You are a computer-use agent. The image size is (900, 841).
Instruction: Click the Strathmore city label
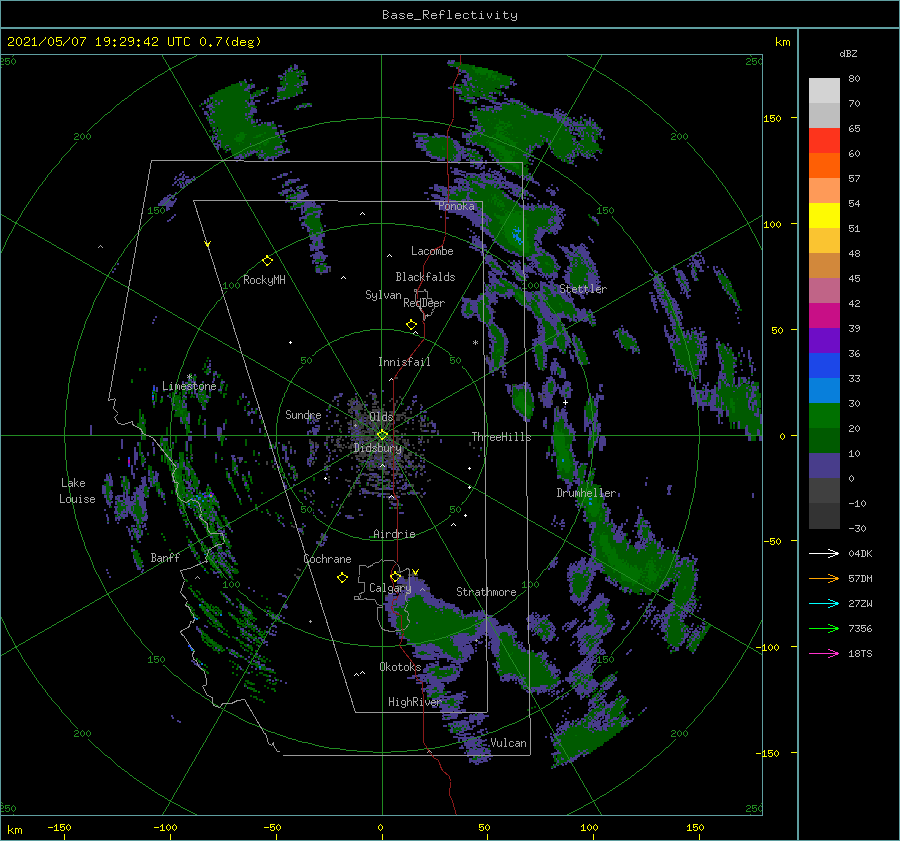[486, 592]
